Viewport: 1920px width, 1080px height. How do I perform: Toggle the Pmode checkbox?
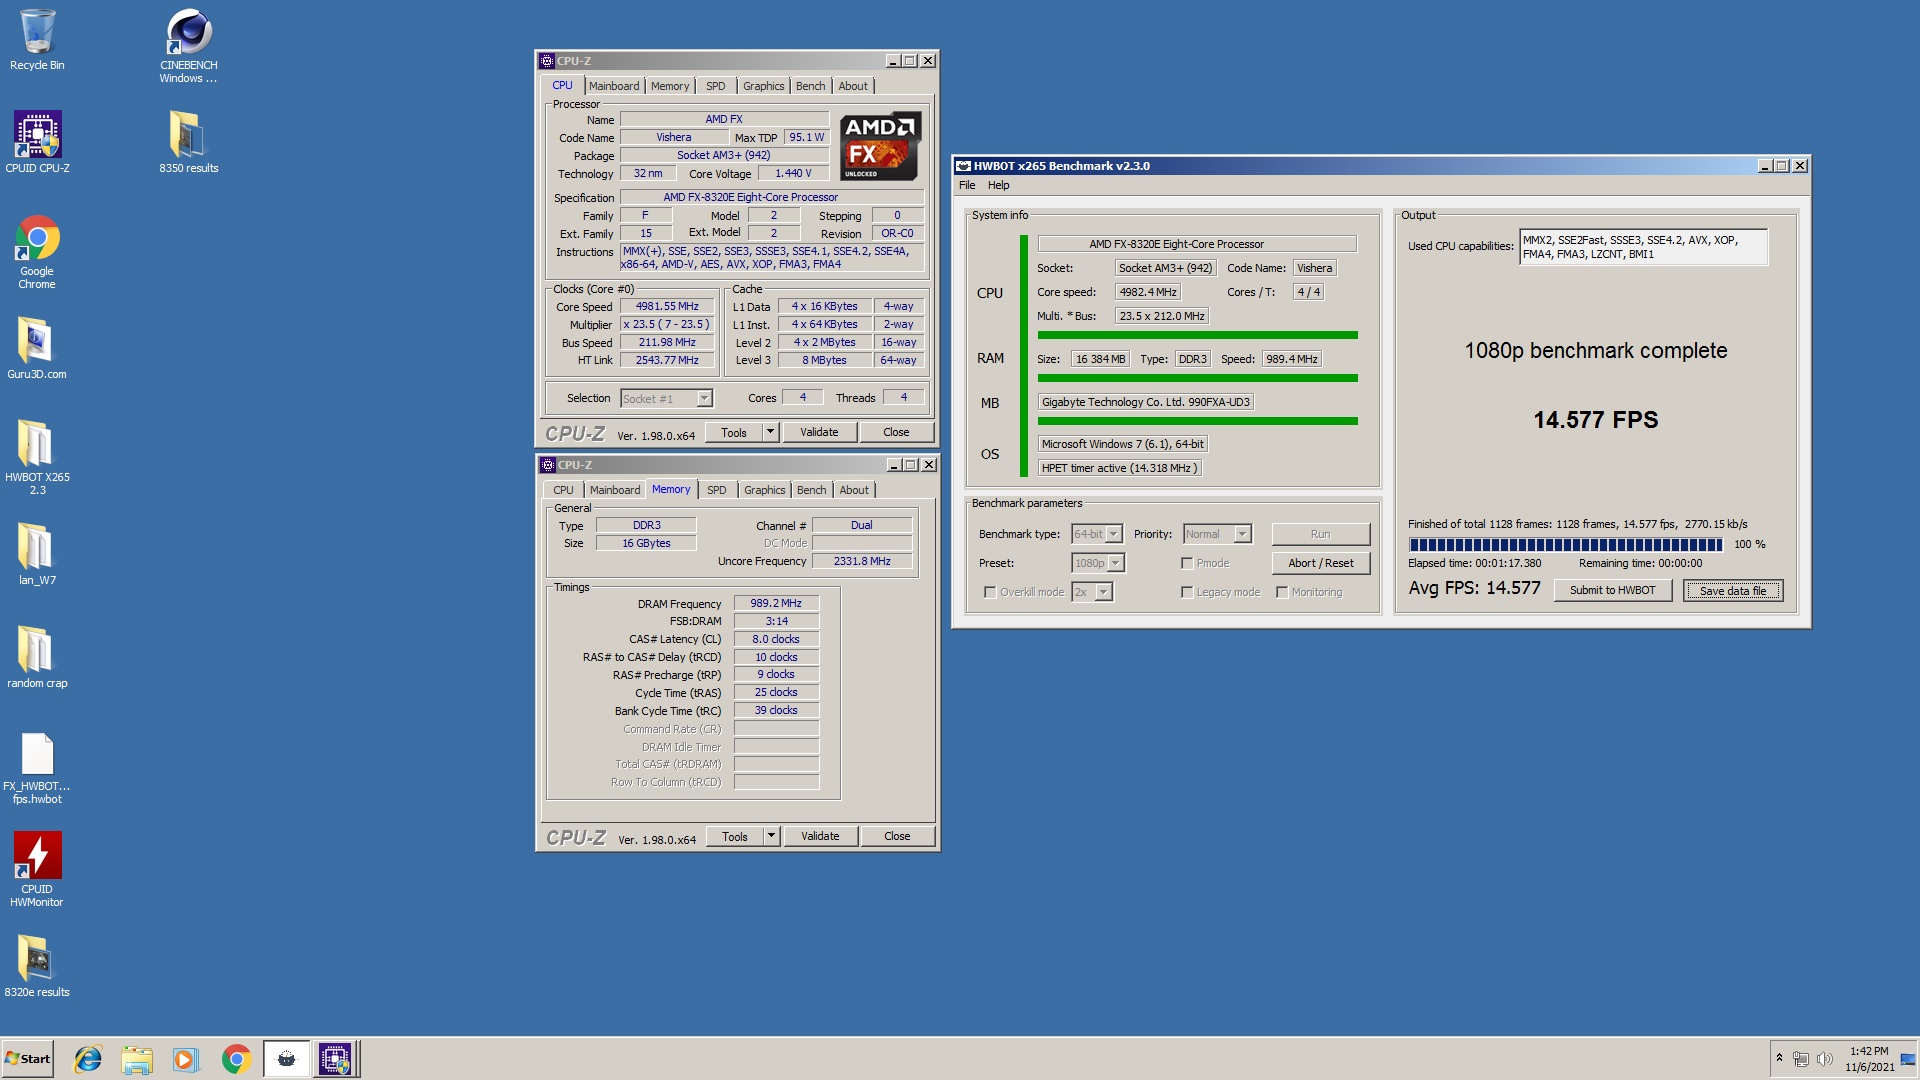coord(1187,563)
